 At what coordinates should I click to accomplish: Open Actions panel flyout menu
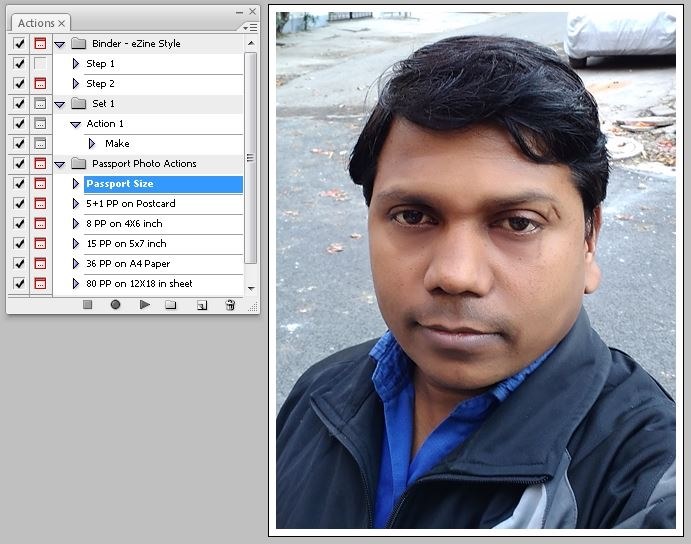pos(251,28)
